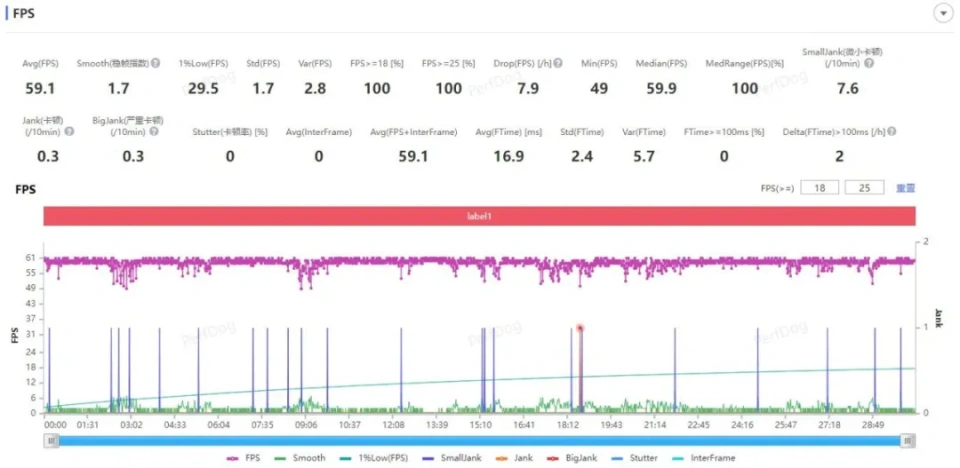The image size is (960, 468).
Task: Click help icon next to BigJank (/10min)
Action: coord(151,132)
